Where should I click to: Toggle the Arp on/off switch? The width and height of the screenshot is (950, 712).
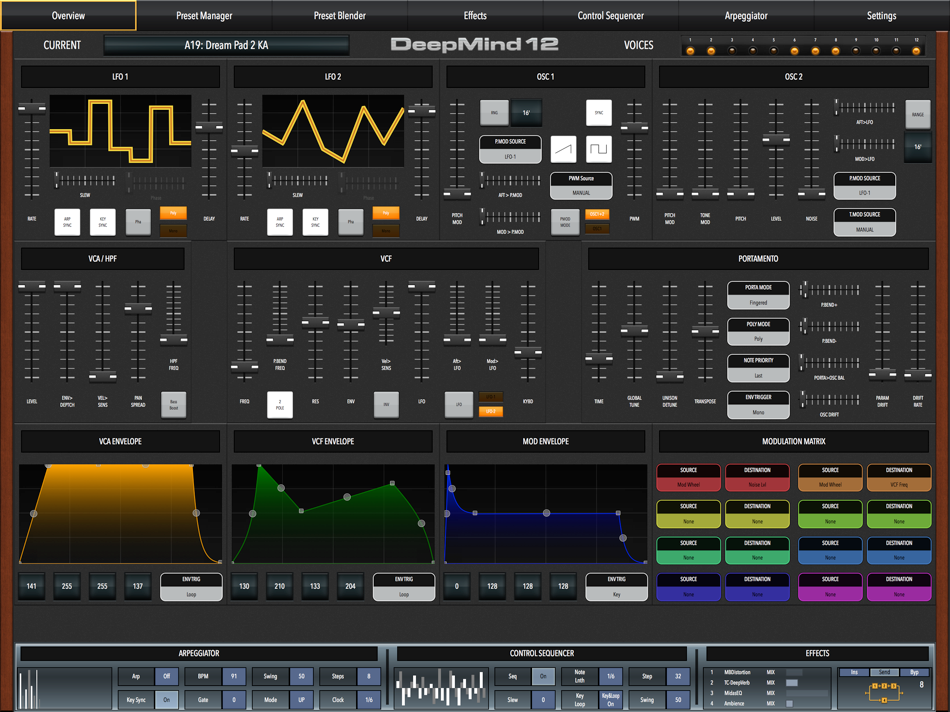pyautogui.click(x=166, y=676)
